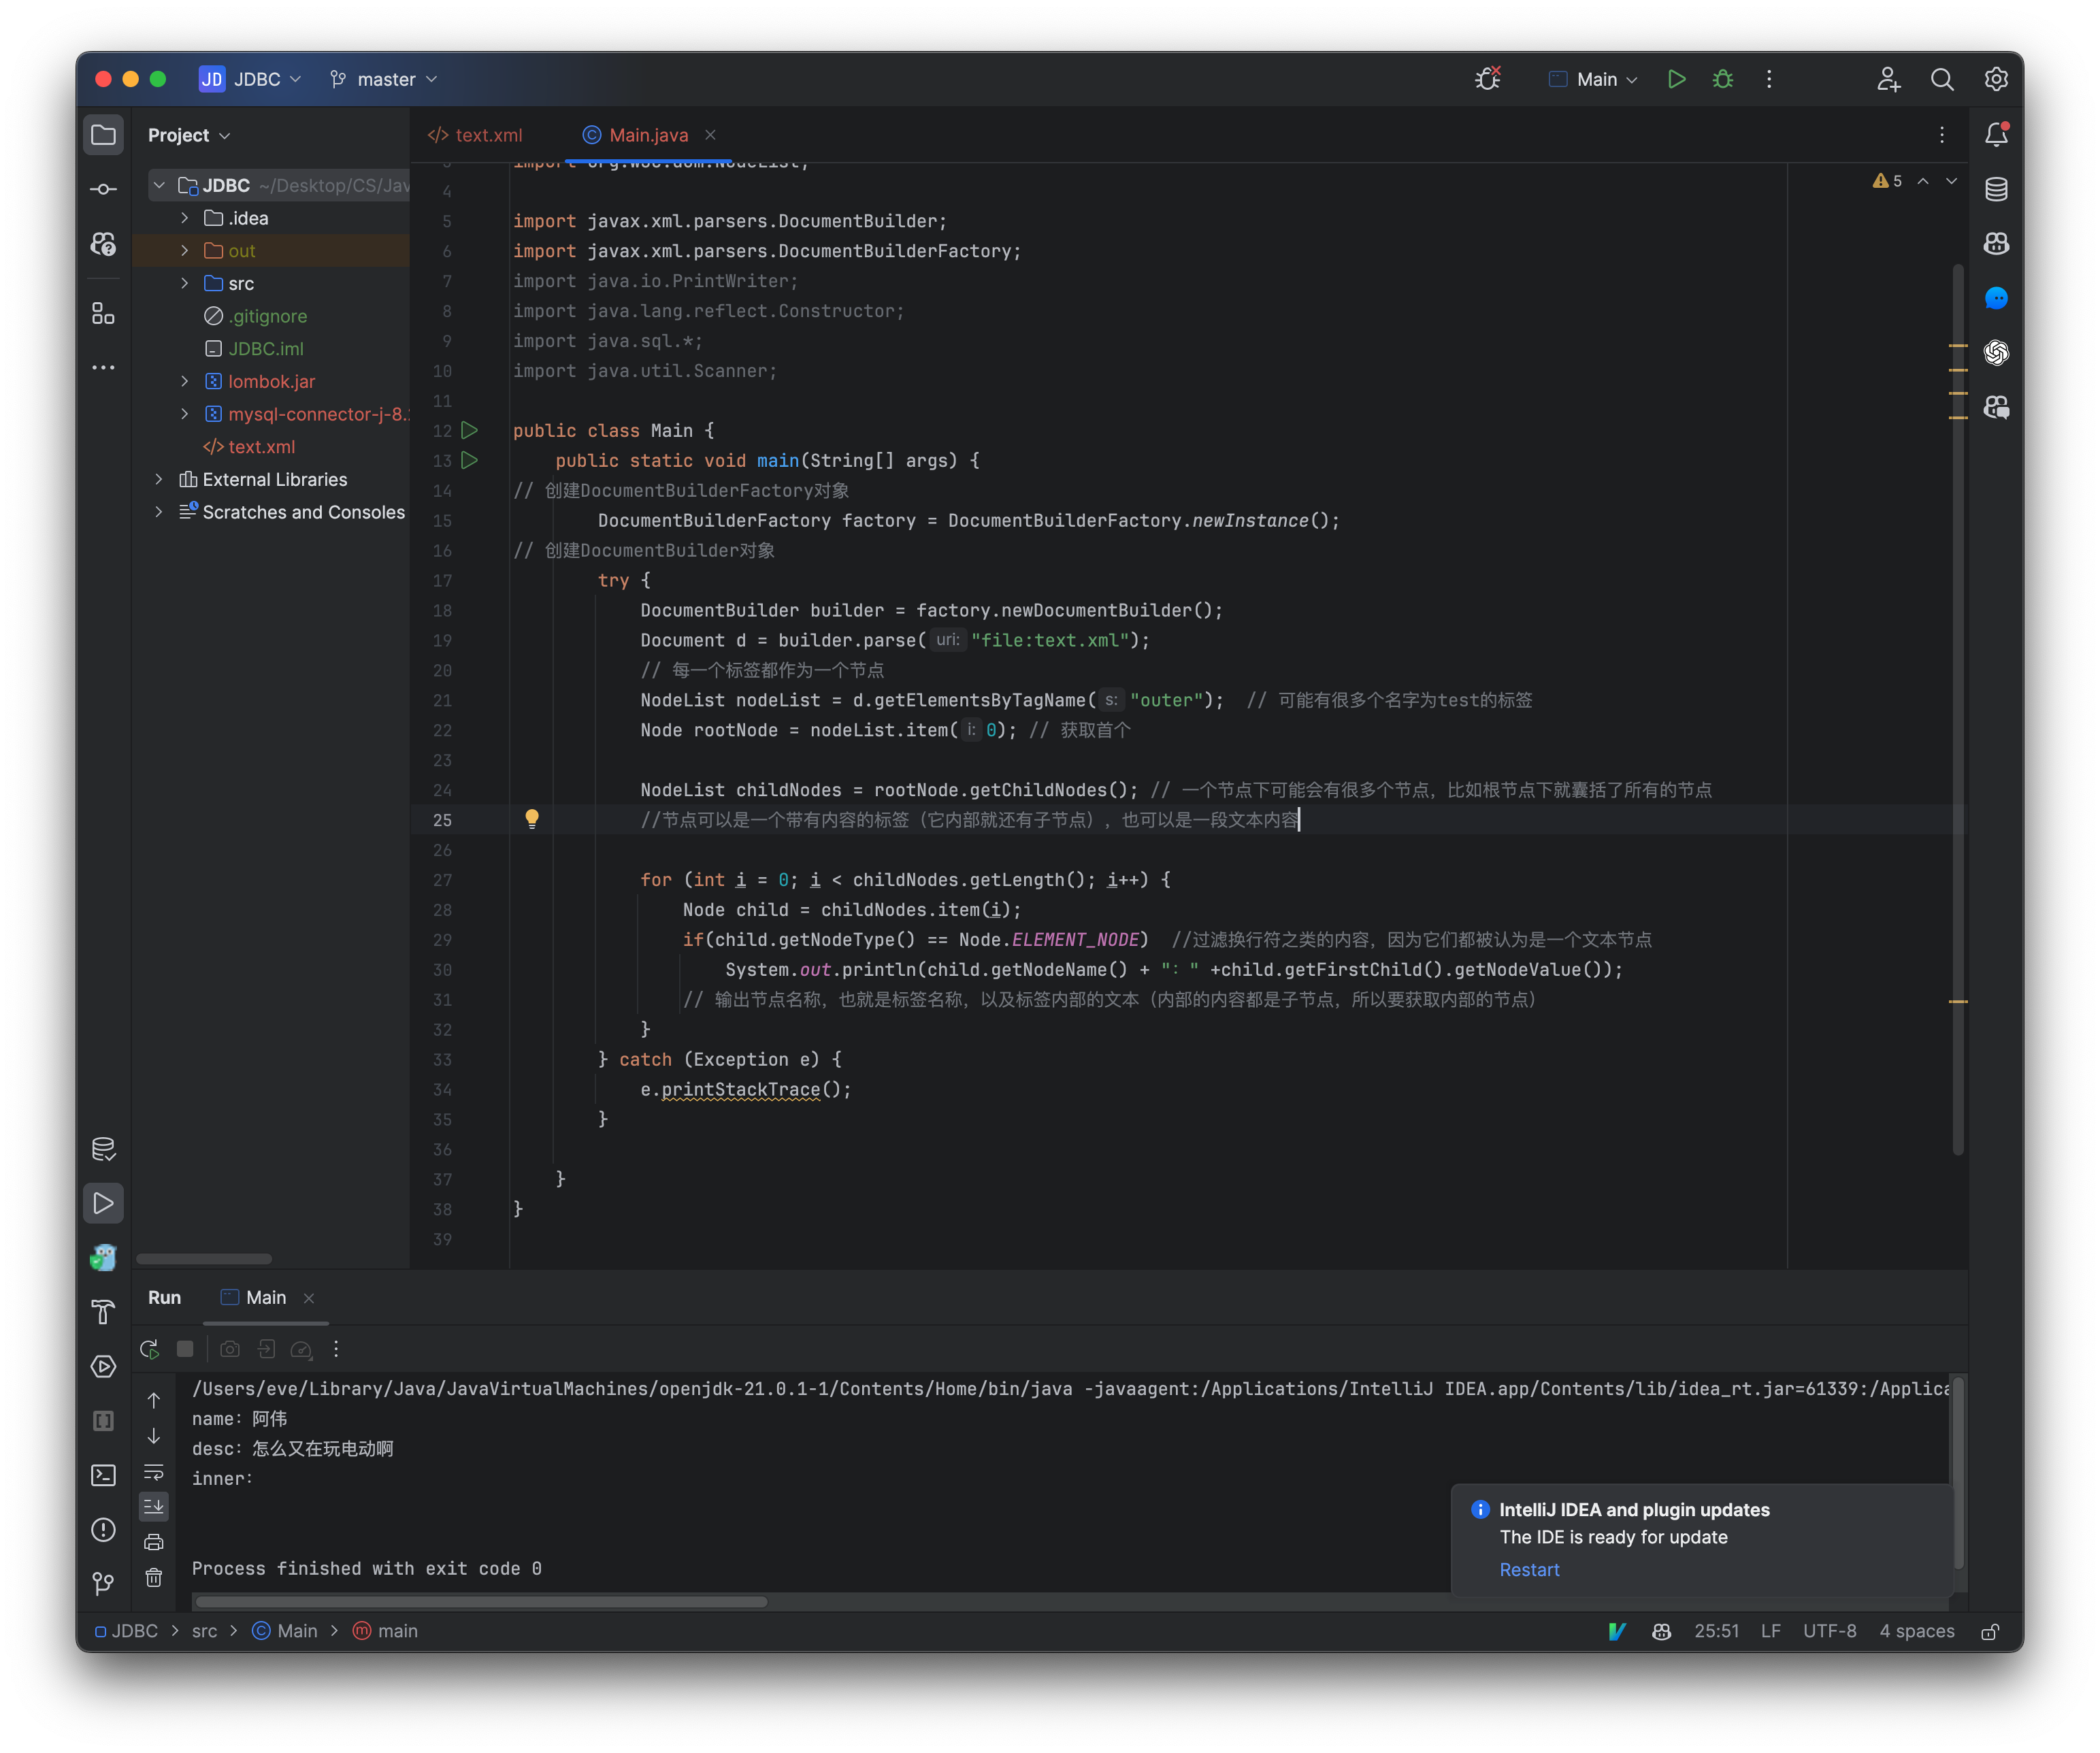Viewport: 2100px width, 1753px height.
Task: Click the master branch dropdown selector
Action: [385, 77]
